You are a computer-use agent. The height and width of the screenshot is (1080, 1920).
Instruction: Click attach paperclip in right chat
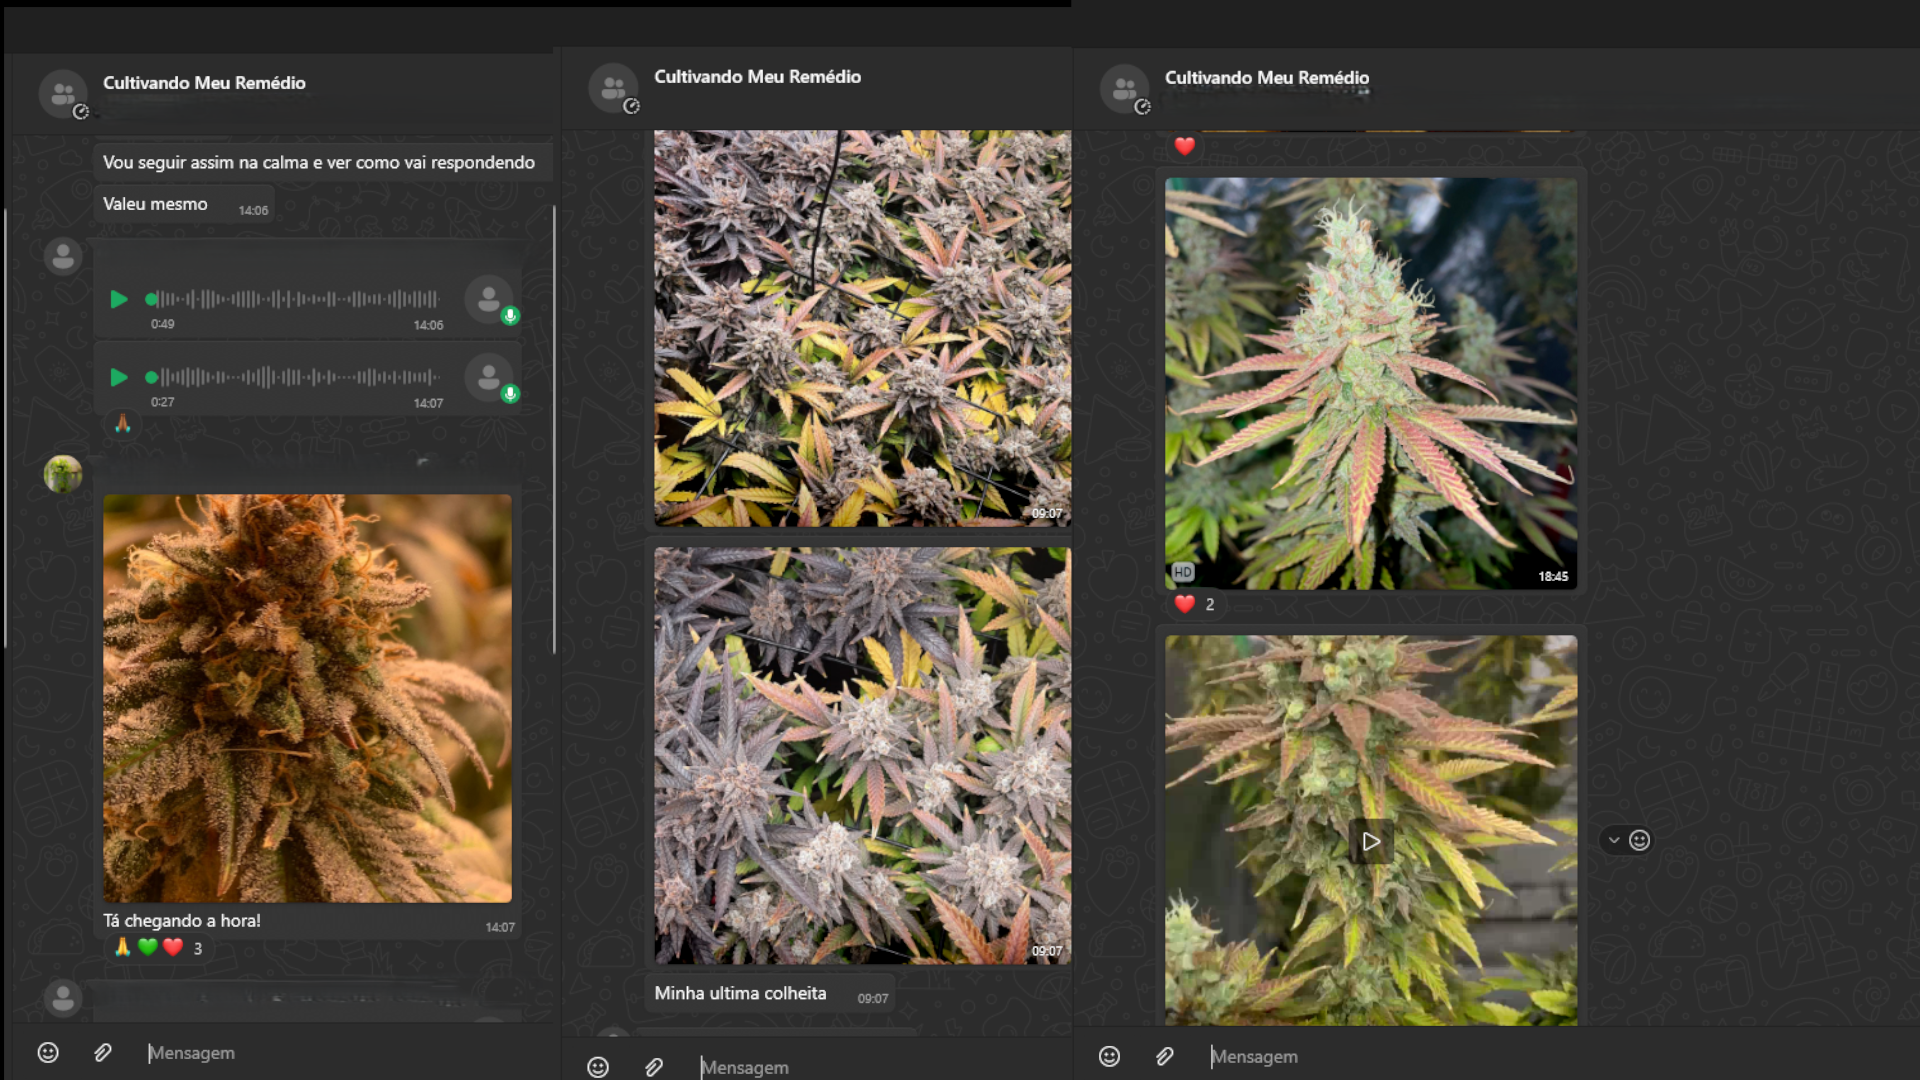tap(1165, 1056)
